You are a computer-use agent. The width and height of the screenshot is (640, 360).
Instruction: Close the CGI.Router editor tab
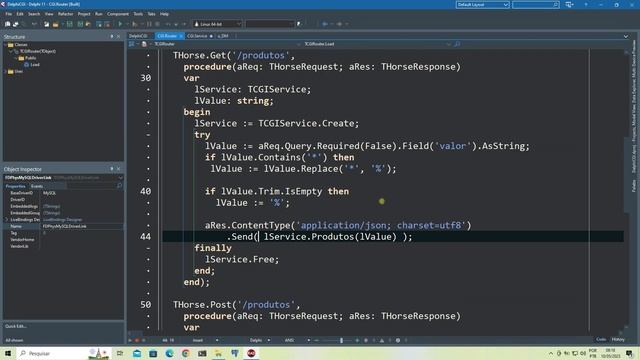[x=181, y=36]
